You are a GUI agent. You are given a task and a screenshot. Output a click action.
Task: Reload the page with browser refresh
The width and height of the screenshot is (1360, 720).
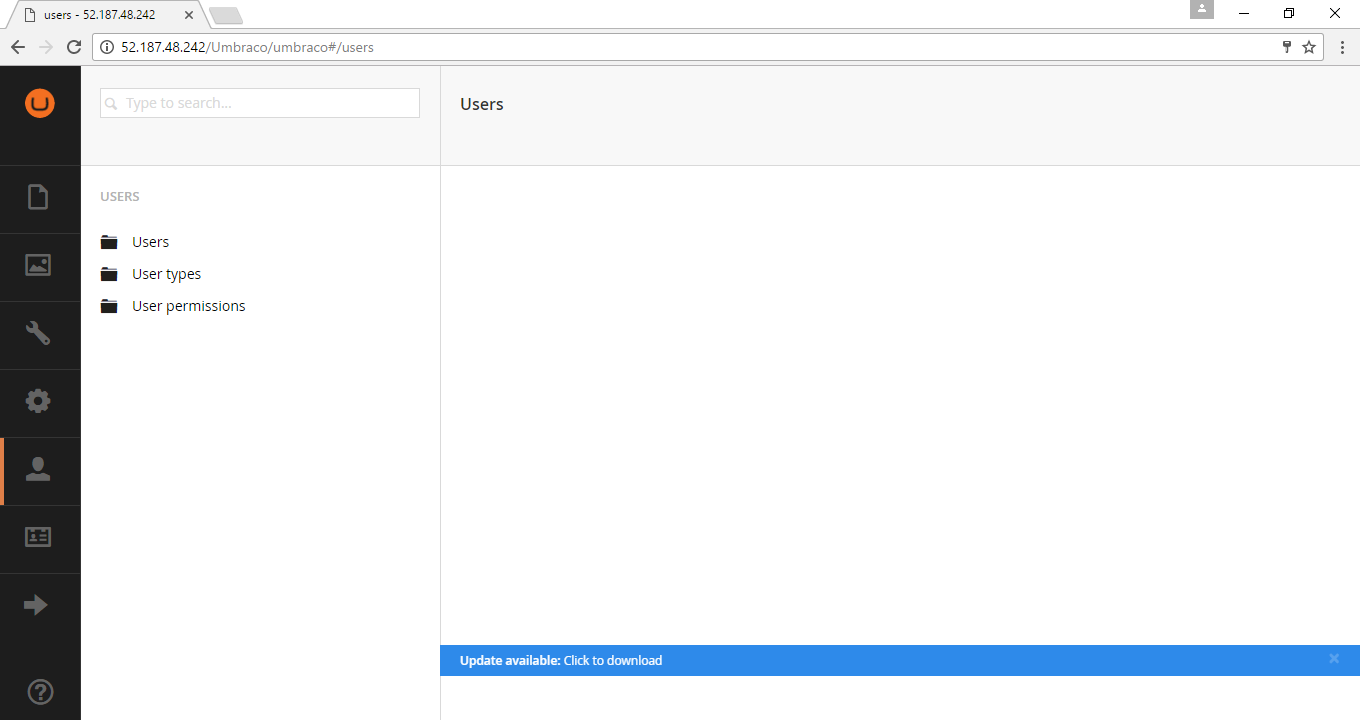(73, 47)
